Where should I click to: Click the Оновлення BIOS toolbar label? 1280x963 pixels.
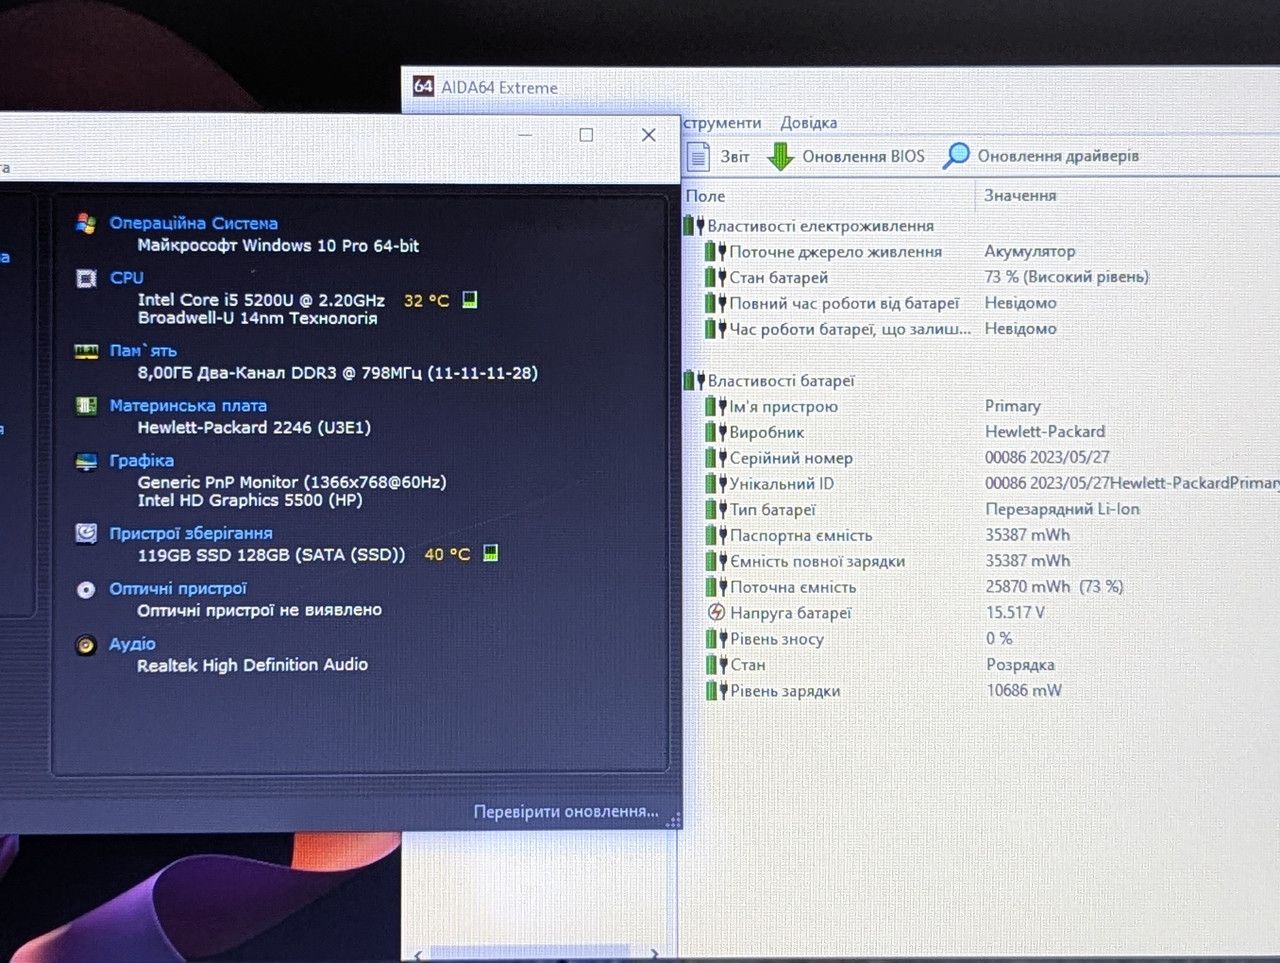863,156
